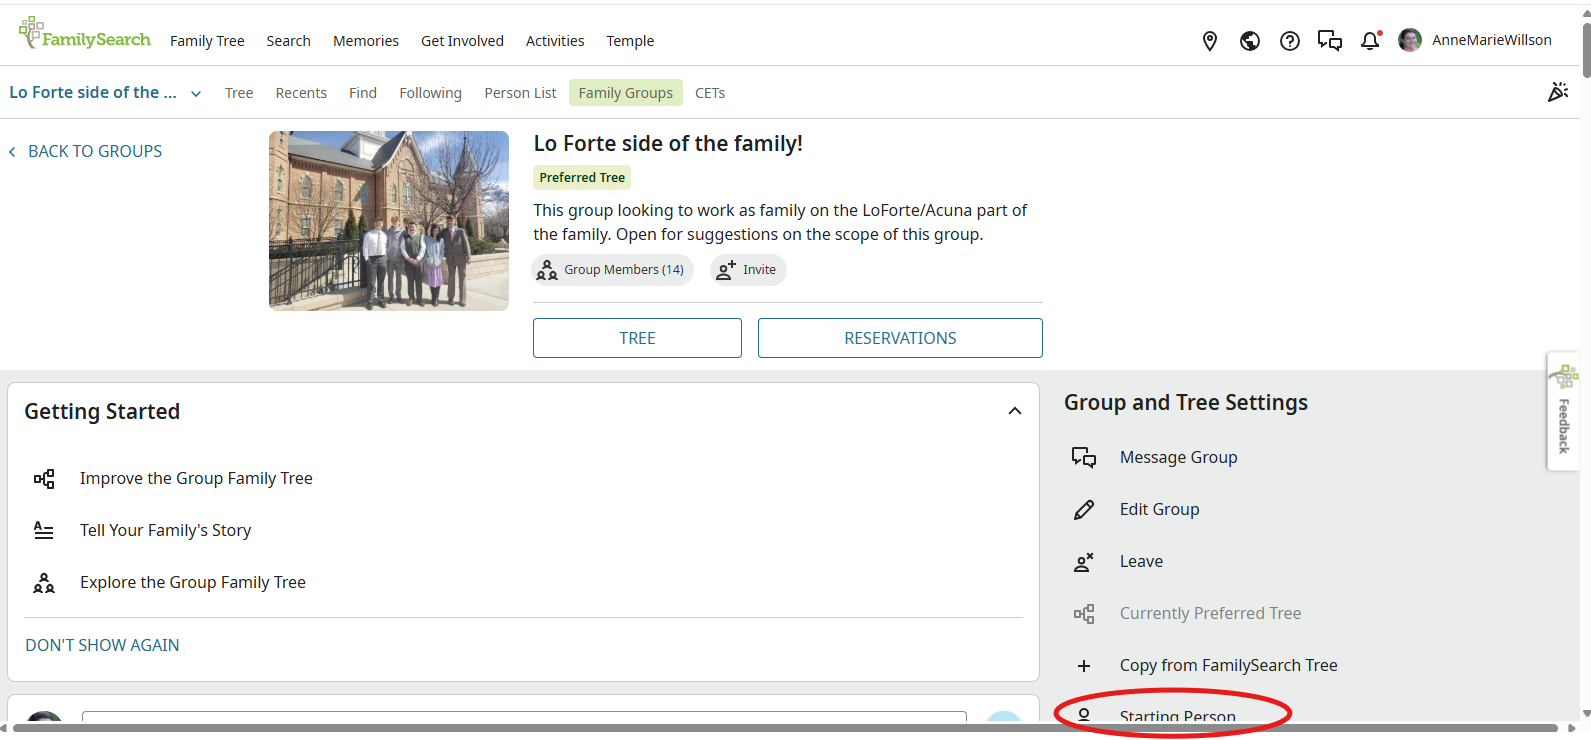Click the RESERVATIONS button

[x=900, y=338]
